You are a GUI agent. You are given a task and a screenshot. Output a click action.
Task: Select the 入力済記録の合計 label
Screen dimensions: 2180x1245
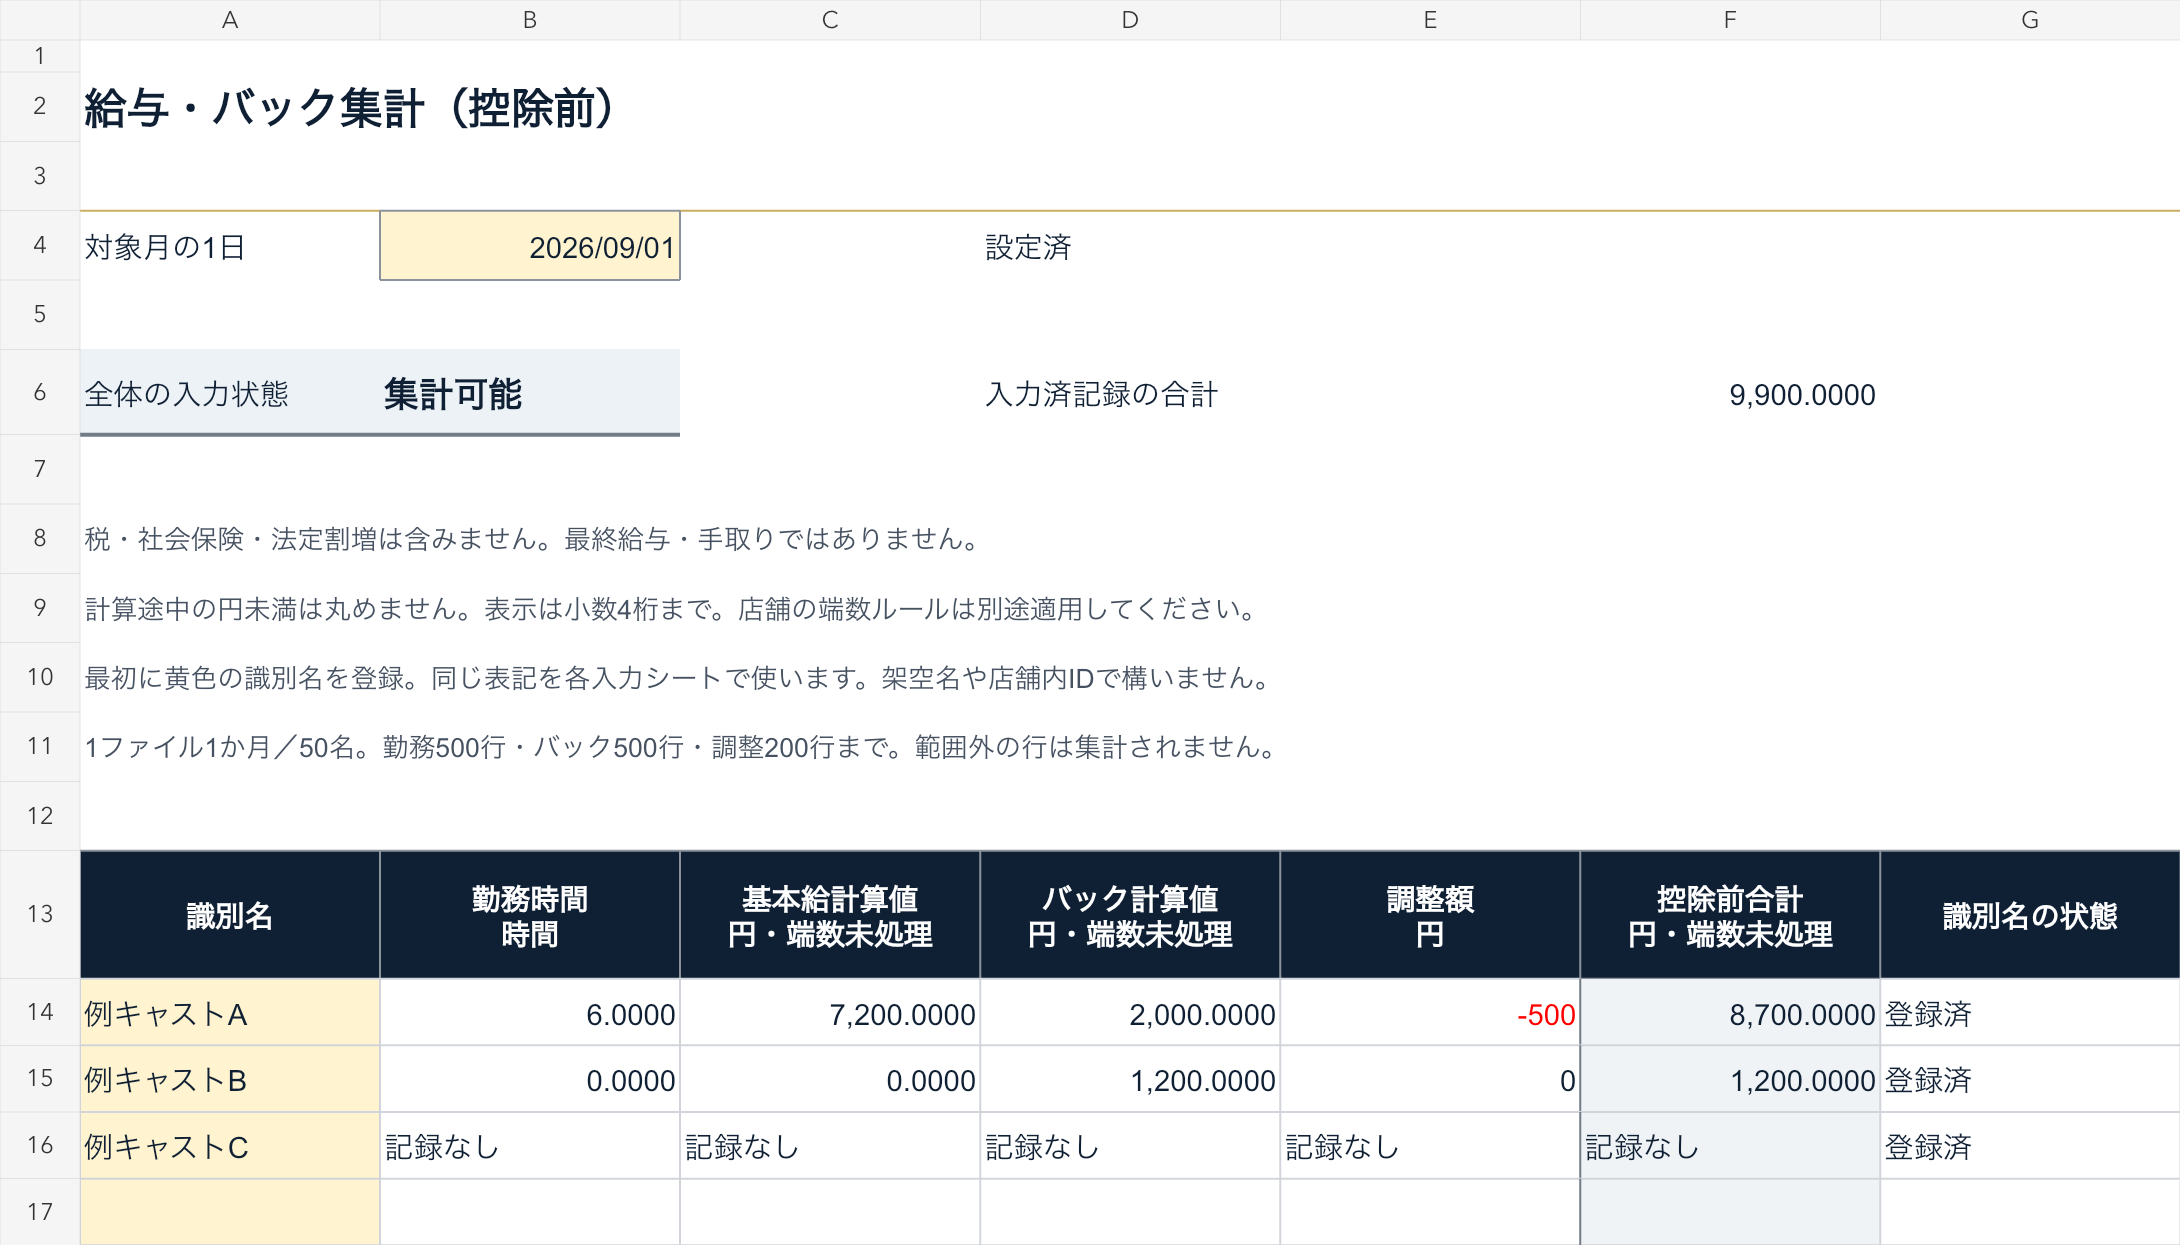[1102, 394]
